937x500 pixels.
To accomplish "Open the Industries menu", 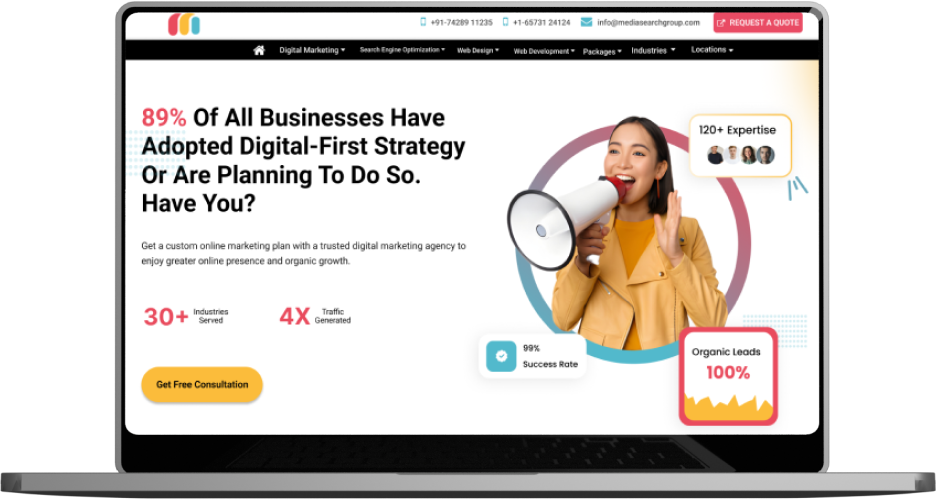I will pos(653,51).
